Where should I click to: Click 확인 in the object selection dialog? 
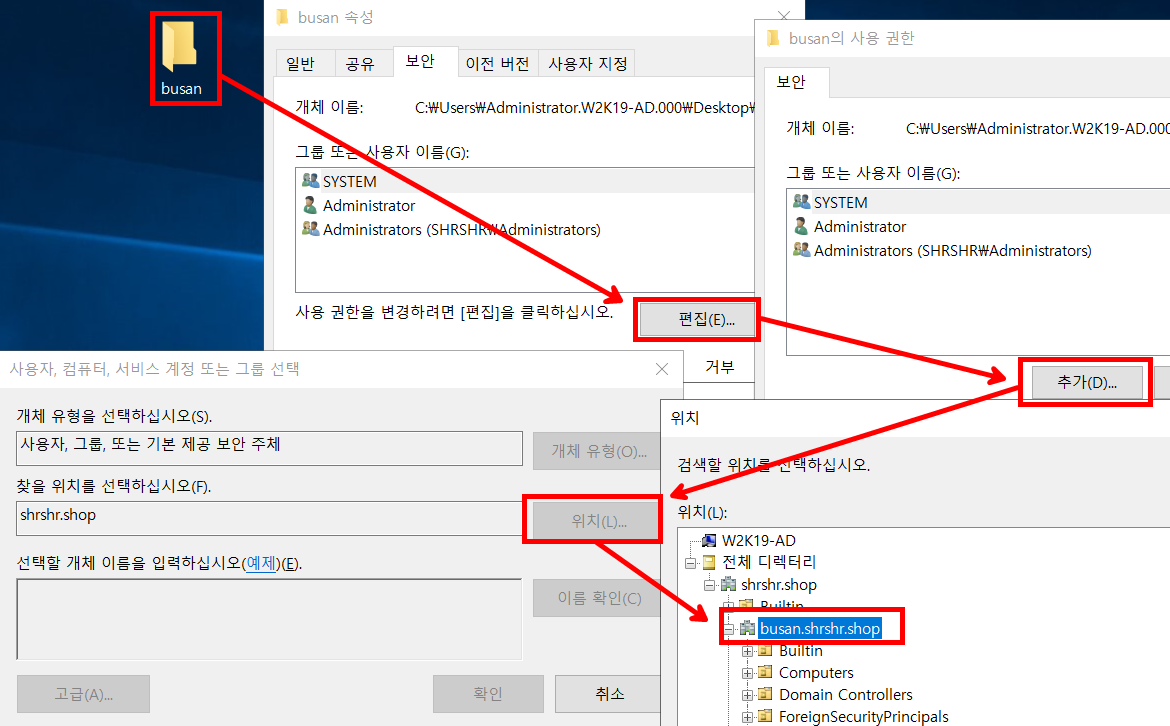click(x=488, y=694)
